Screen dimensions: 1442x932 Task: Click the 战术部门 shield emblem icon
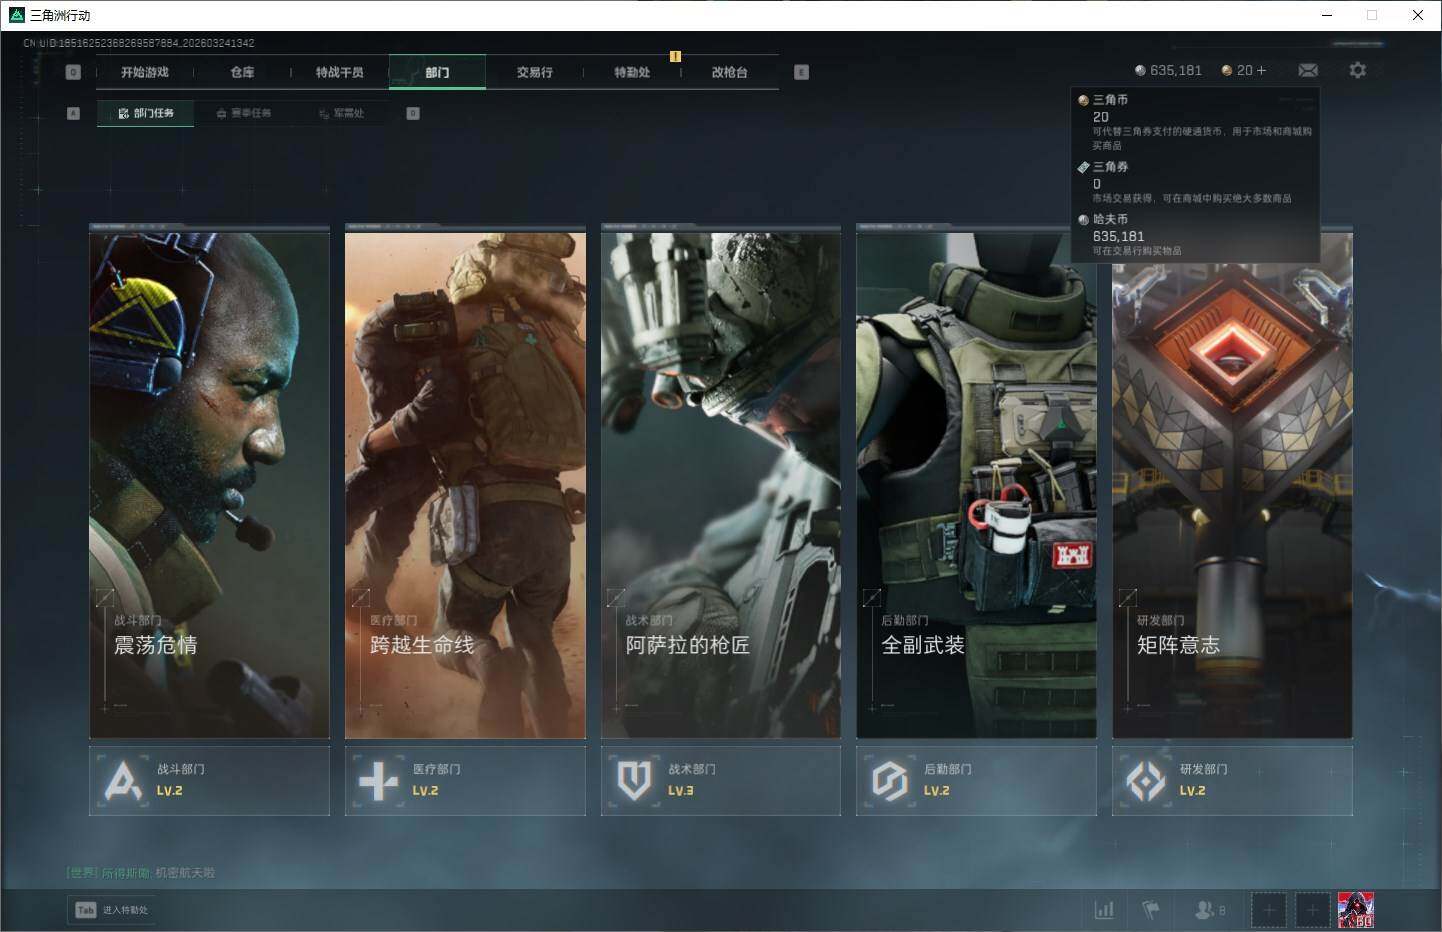click(634, 781)
